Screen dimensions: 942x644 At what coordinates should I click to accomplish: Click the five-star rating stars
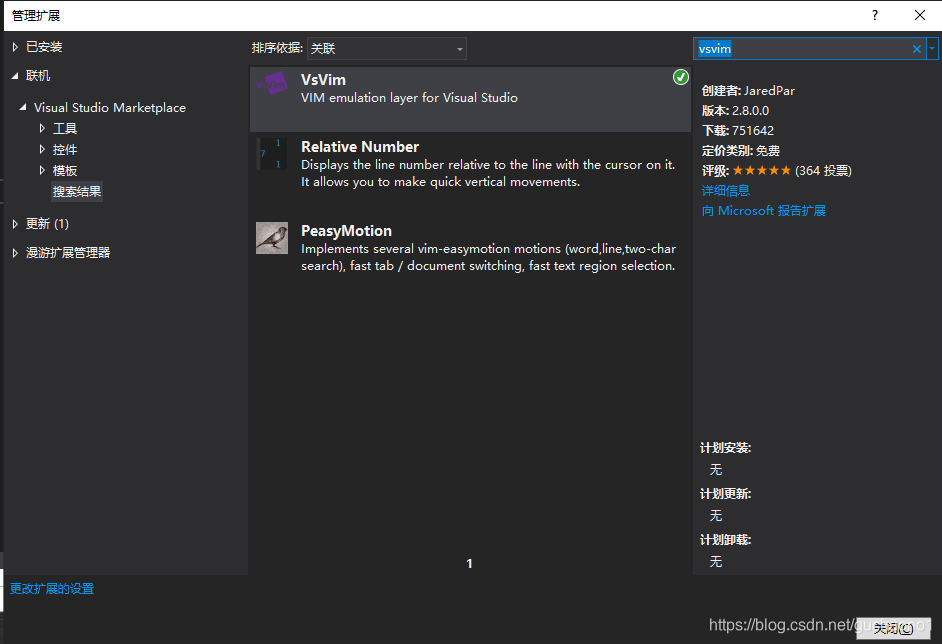point(762,171)
